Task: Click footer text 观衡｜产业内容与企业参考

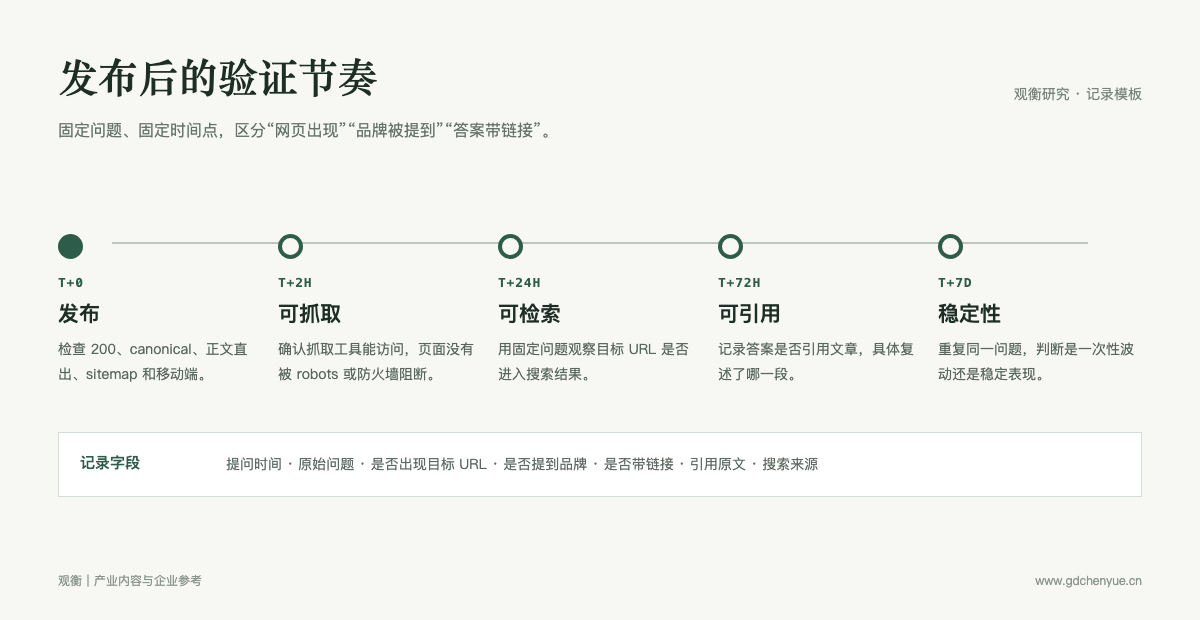Action: coord(130,580)
